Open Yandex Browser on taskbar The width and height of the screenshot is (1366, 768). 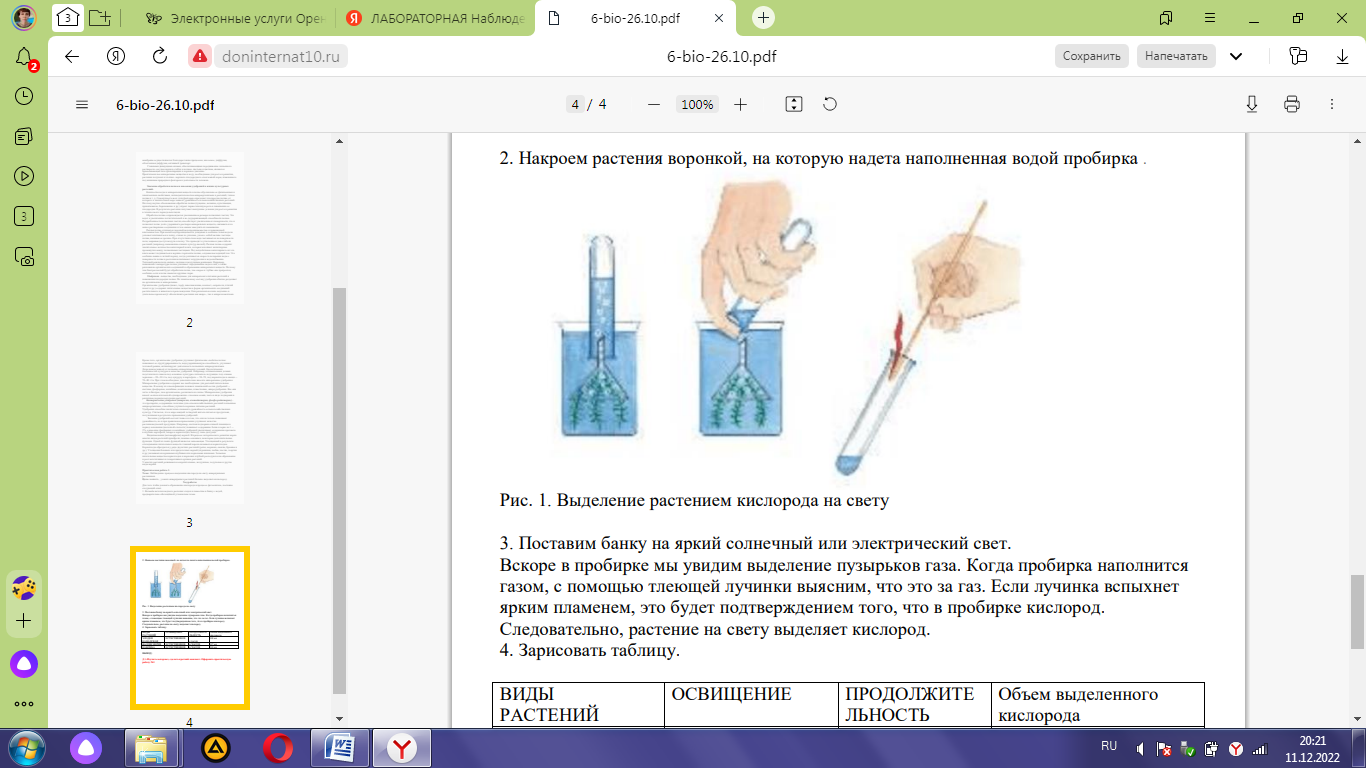pyautogui.click(x=403, y=748)
